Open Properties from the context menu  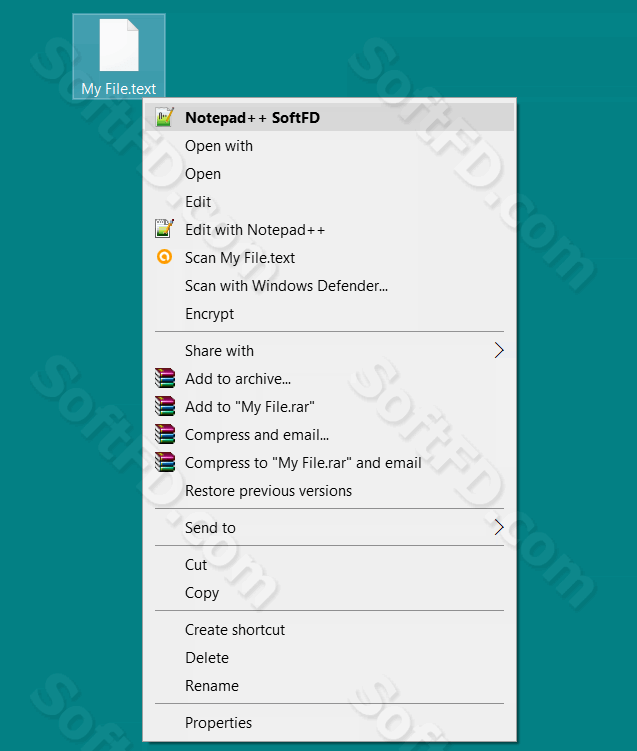click(330, 722)
